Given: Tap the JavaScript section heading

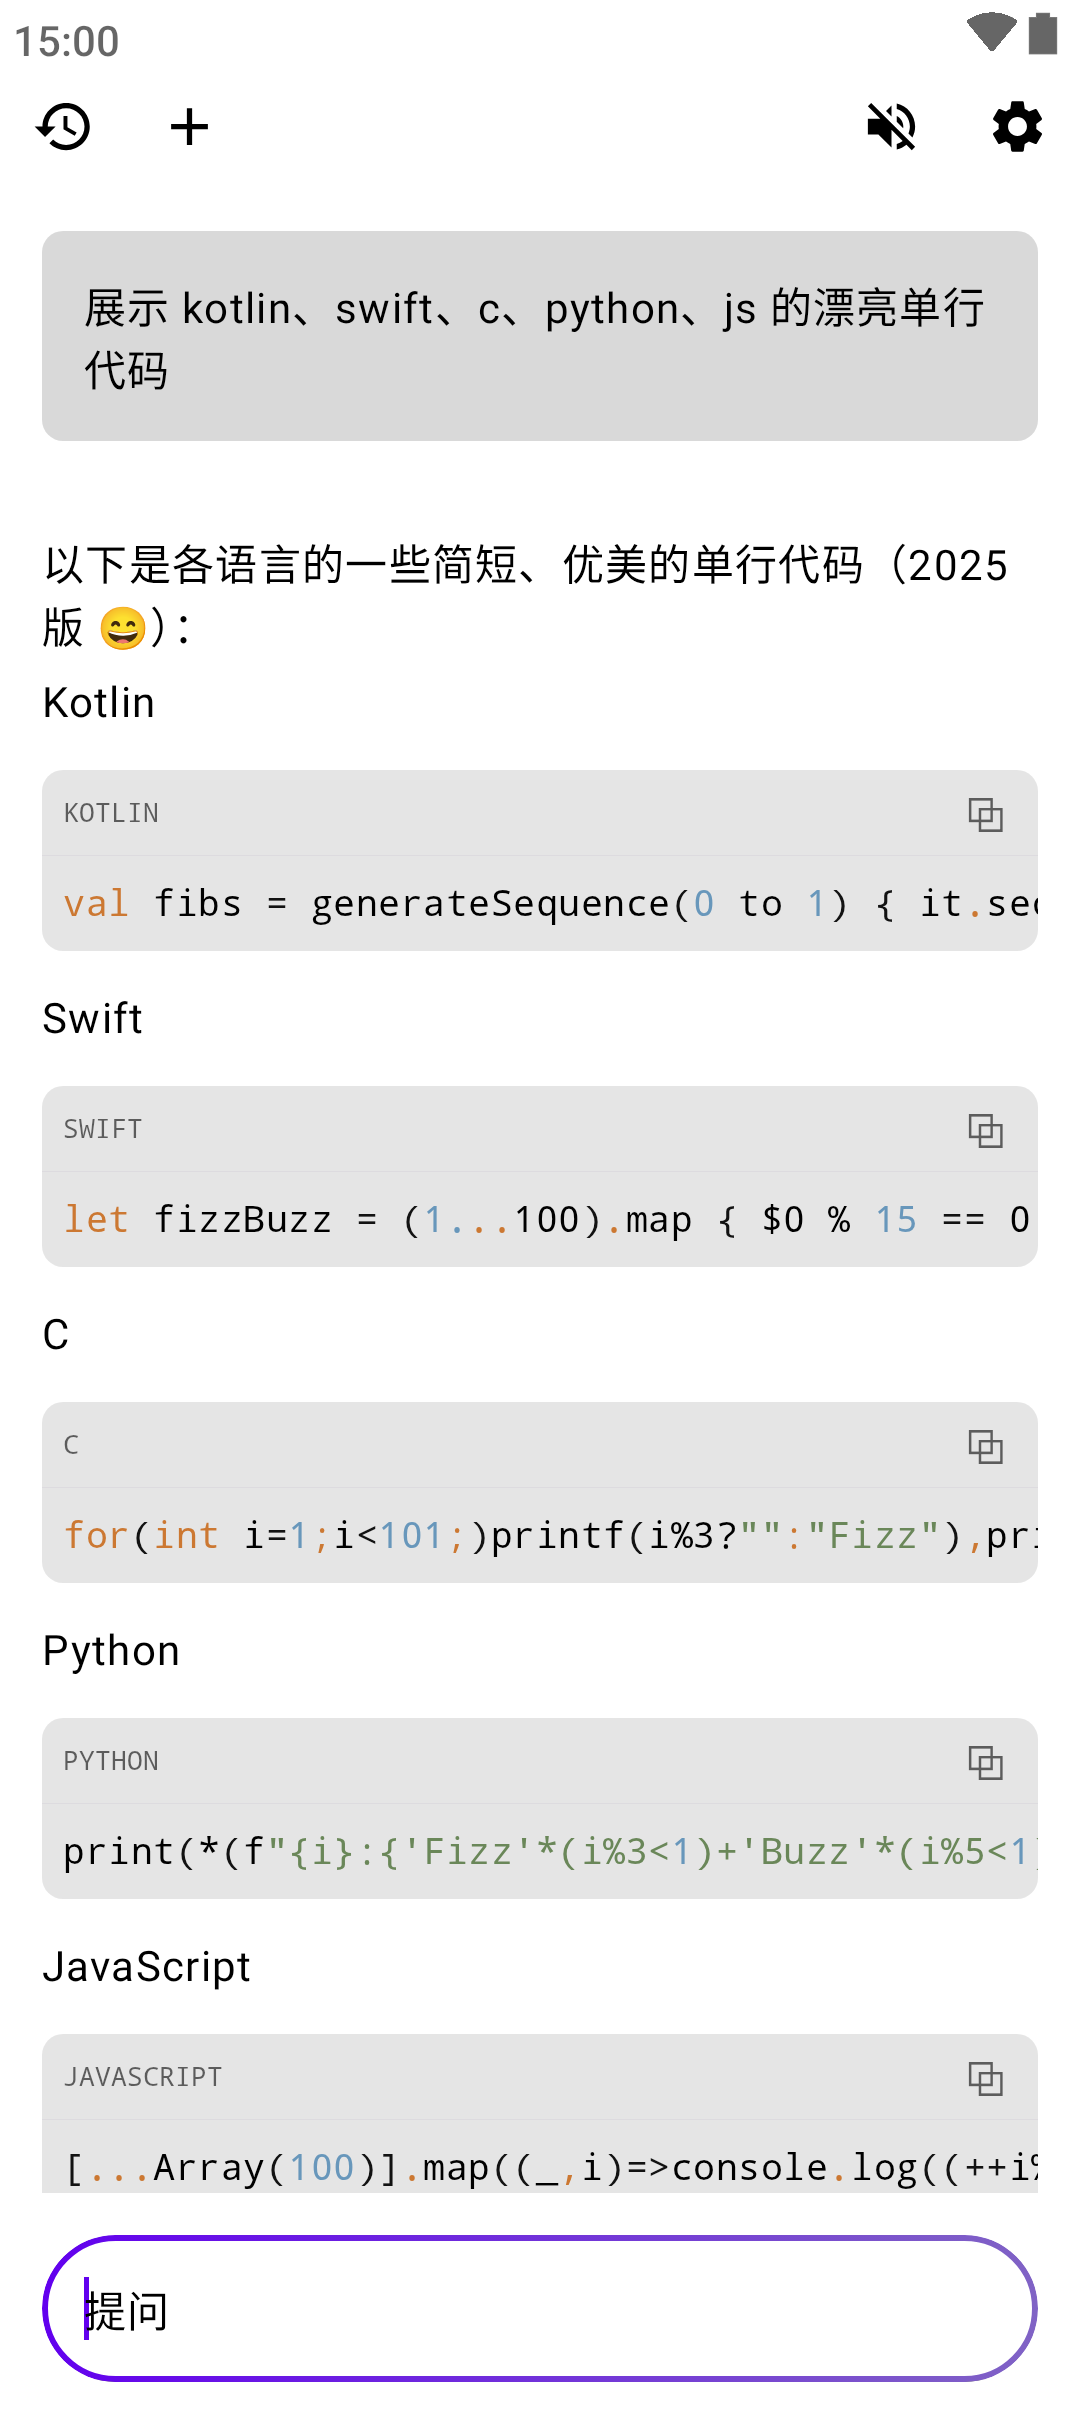Looking at the screenshot, I should (146, 1967).
